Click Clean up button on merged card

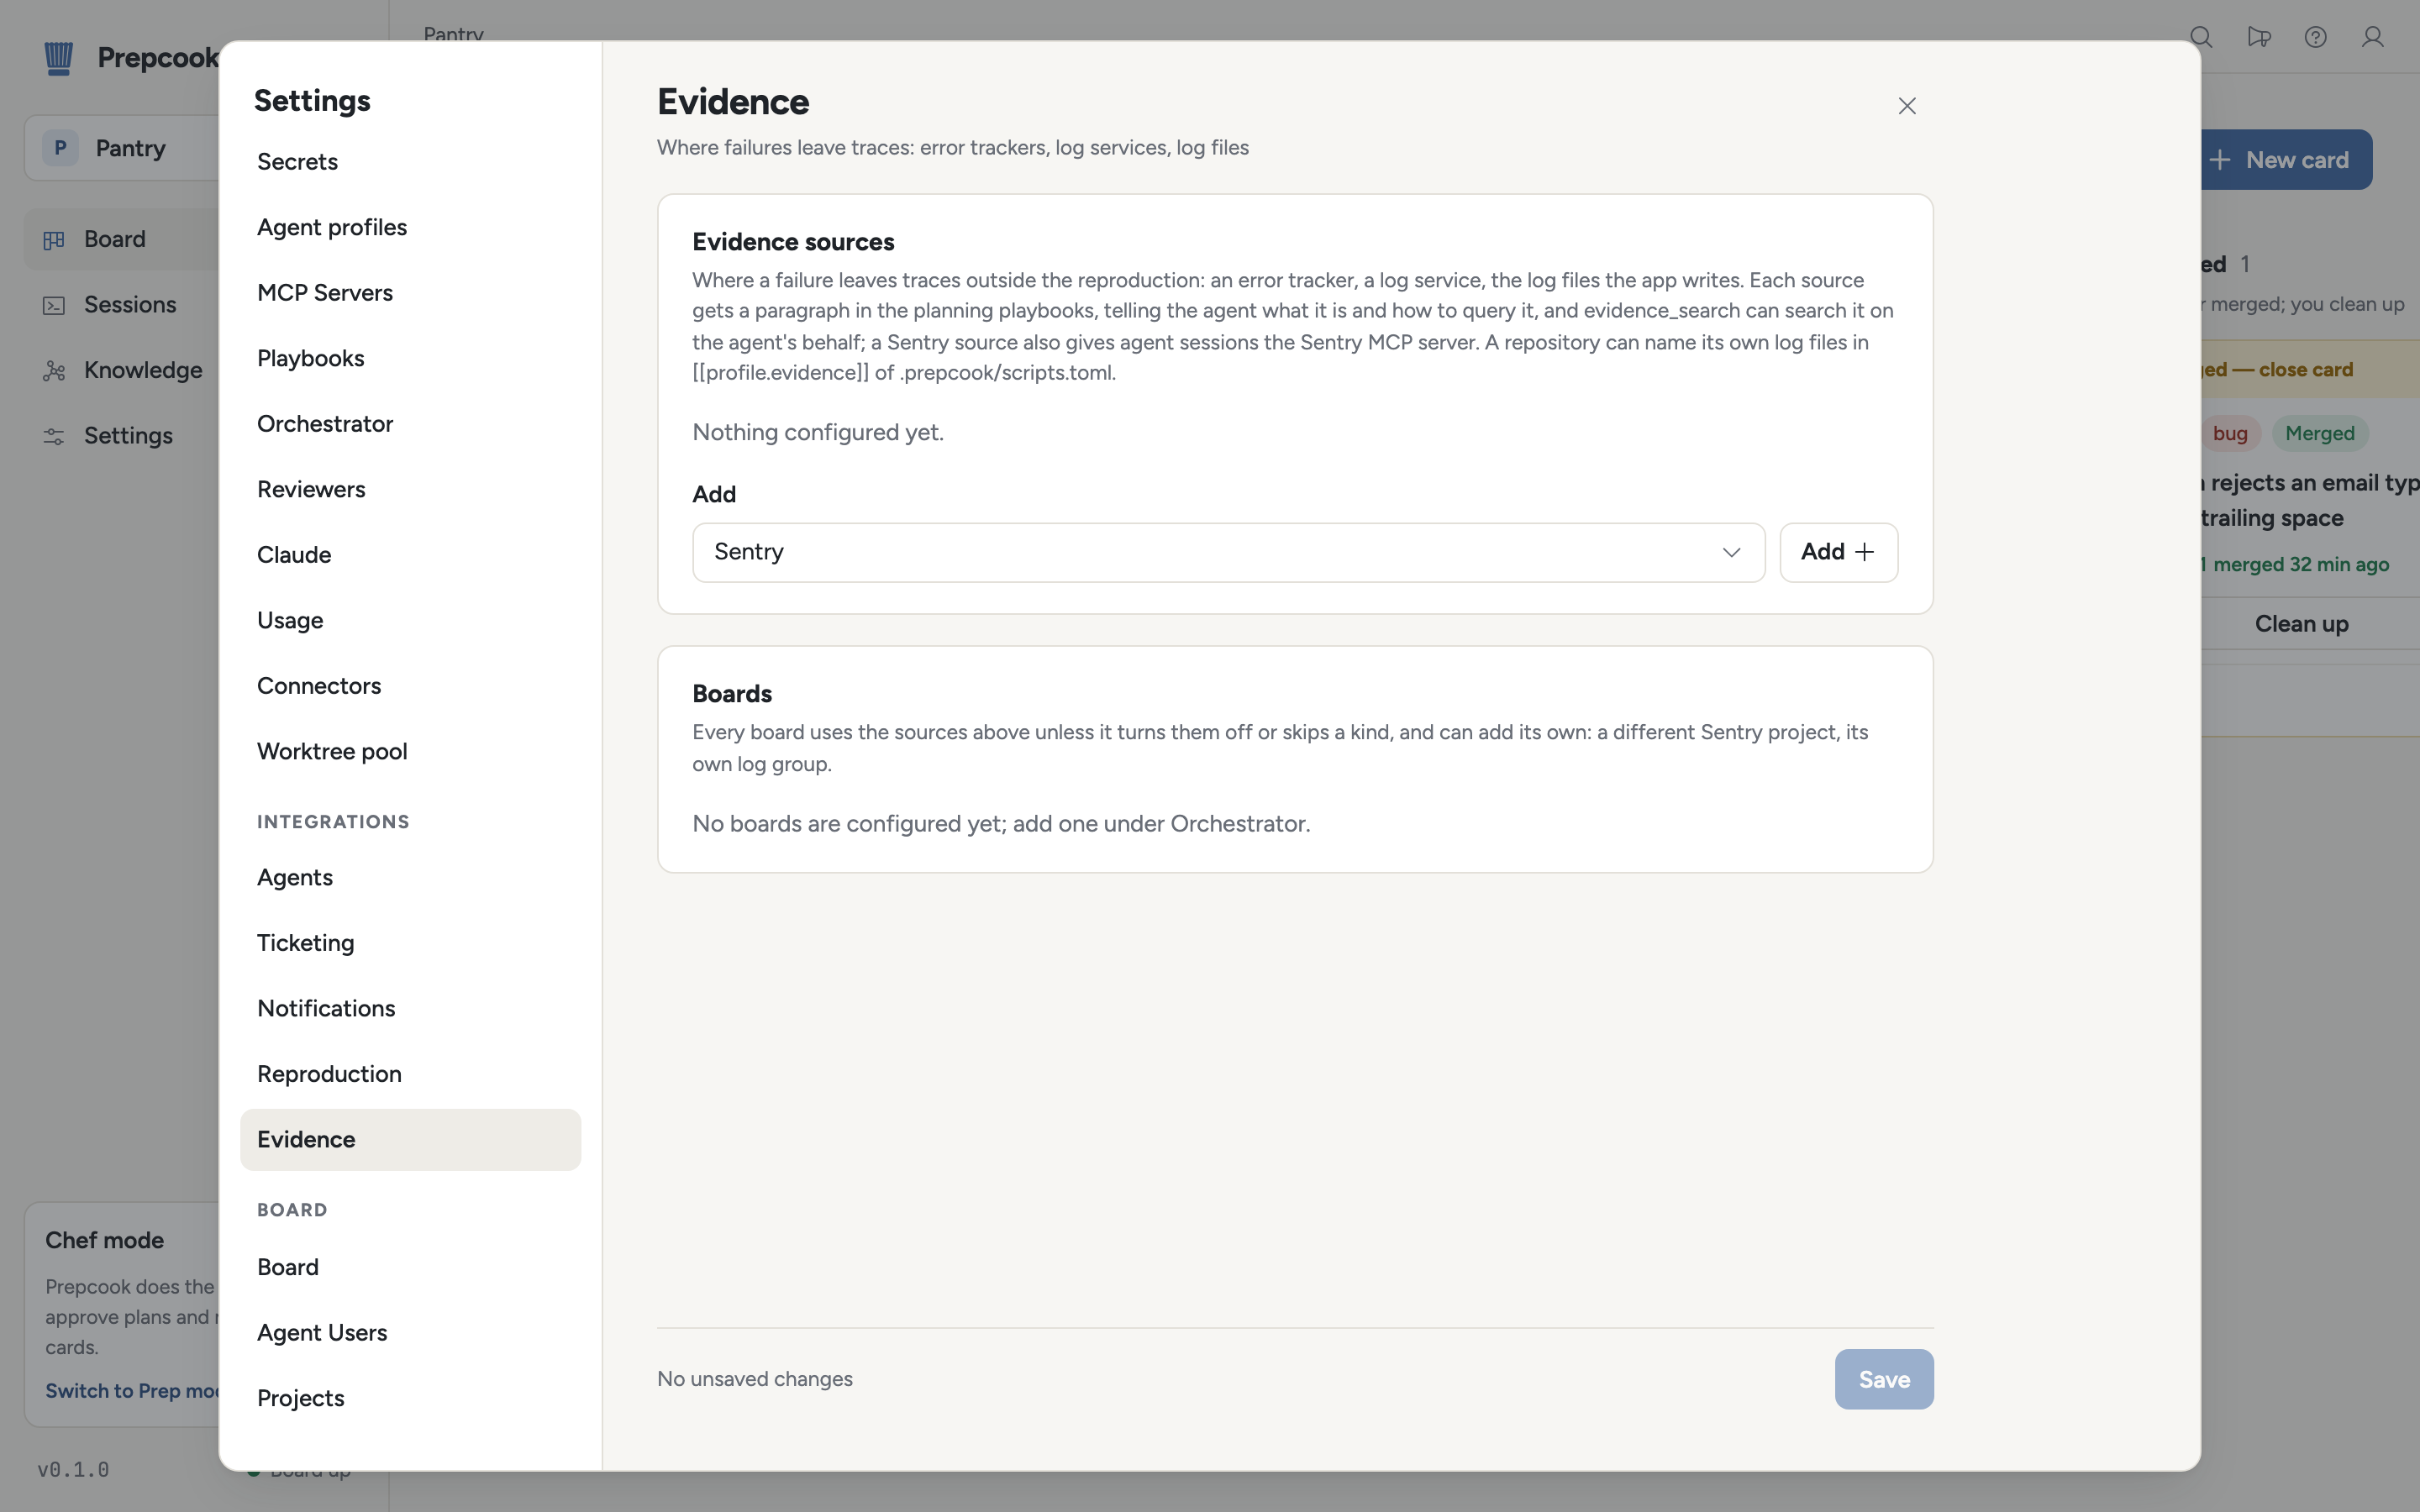pyautogui.click(x=2310, y=624)
